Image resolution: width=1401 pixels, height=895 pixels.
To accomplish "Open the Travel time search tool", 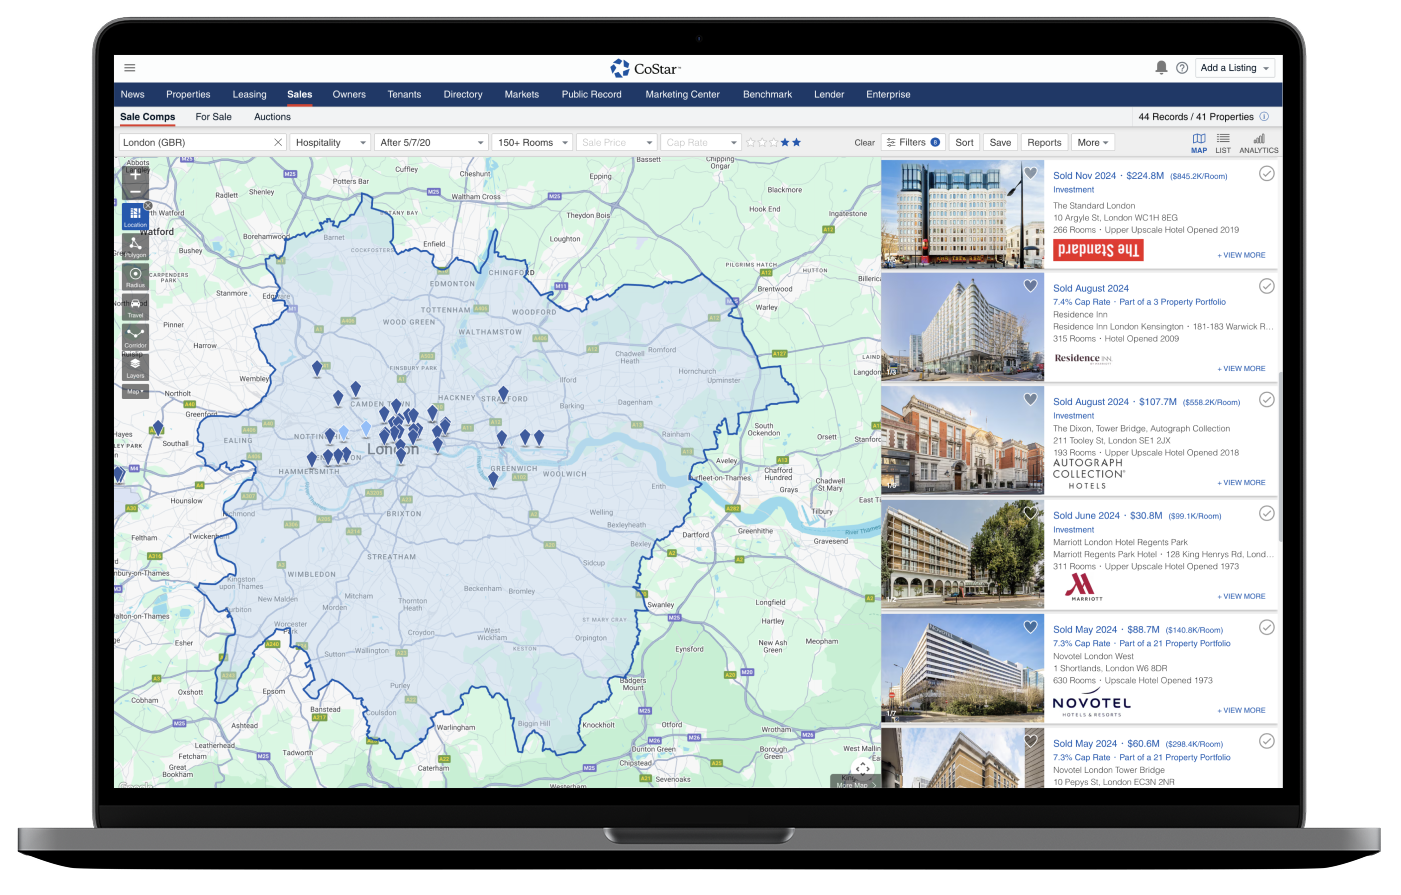I will click(135, 306).
